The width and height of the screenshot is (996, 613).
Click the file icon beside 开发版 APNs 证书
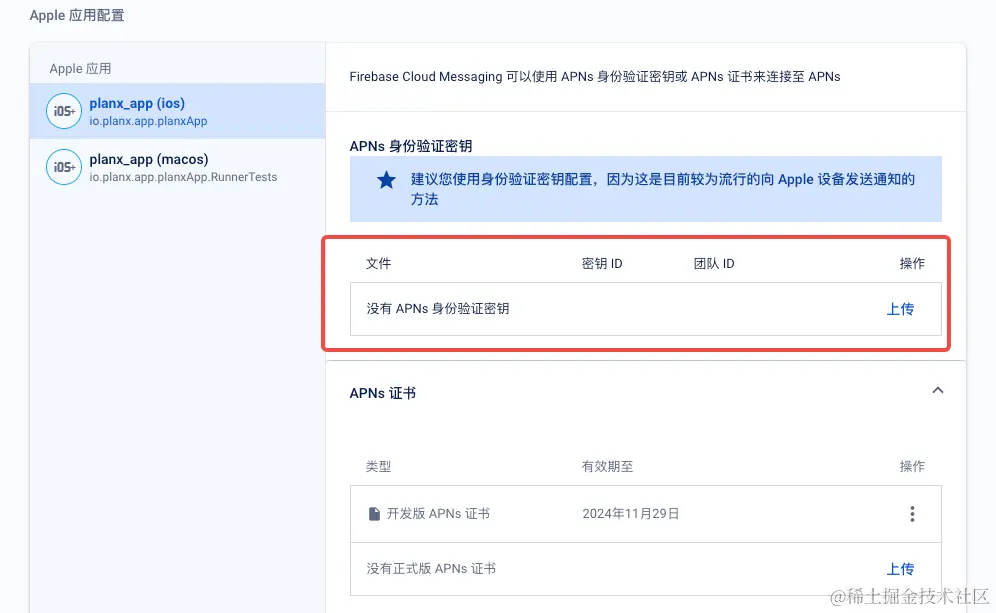pos(374,514)
